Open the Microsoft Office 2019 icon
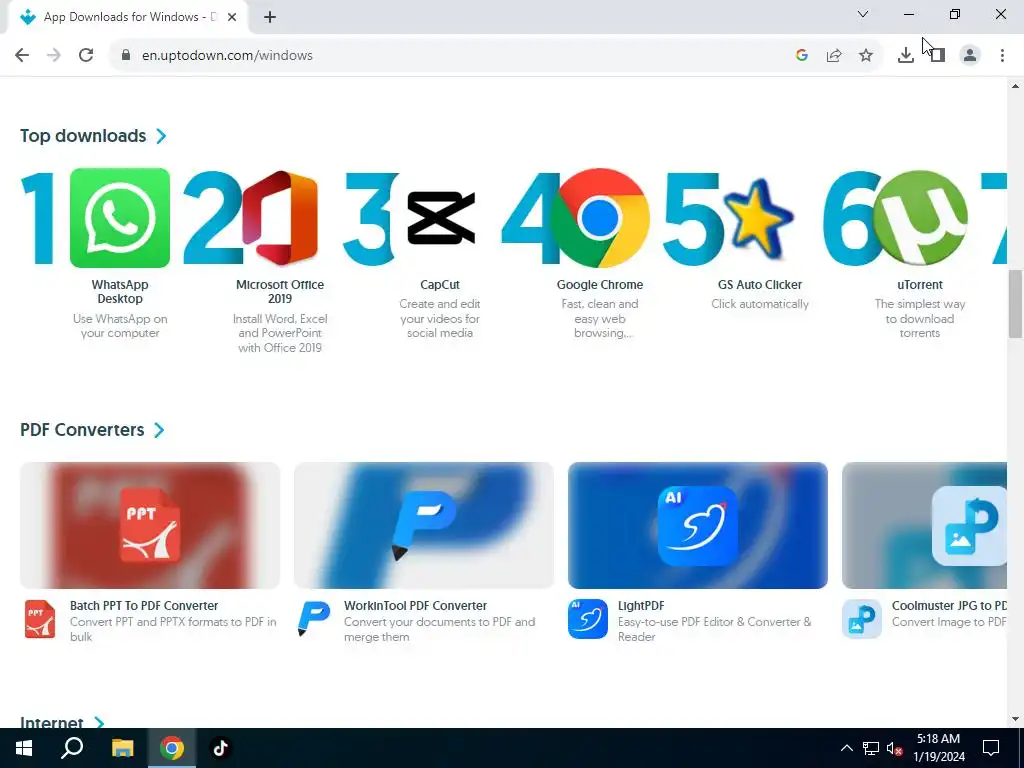1024x768 pixels. (280, 217)
